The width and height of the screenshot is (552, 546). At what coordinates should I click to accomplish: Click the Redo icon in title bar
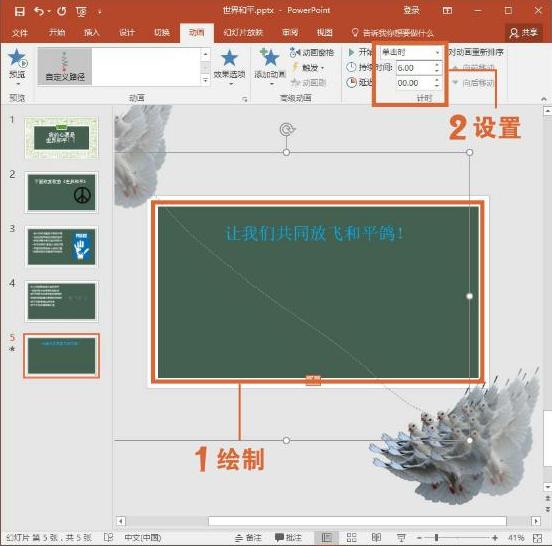point(62,11)
